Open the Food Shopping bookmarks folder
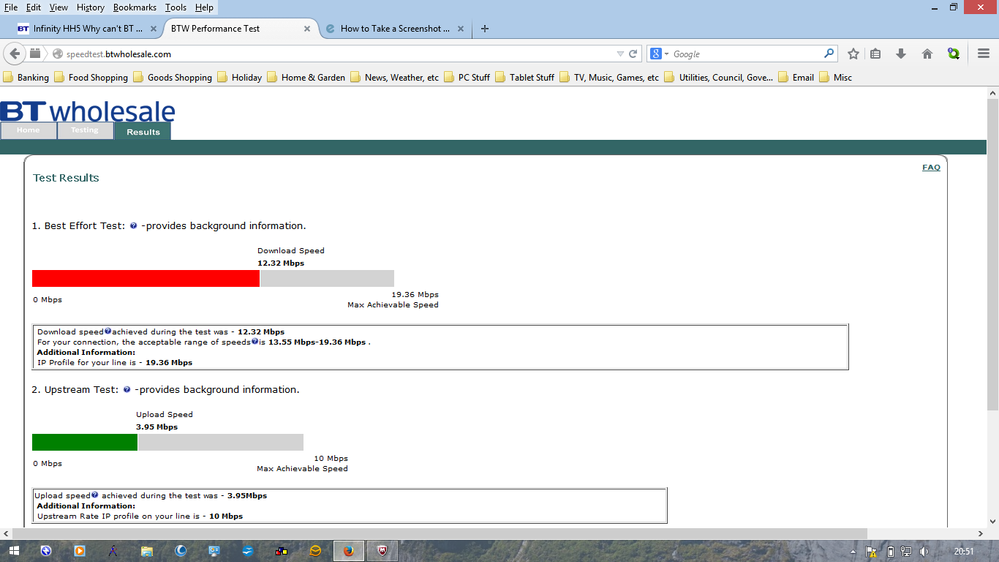The height and width of the screenshot is (562, 999). tap(91, 77)
